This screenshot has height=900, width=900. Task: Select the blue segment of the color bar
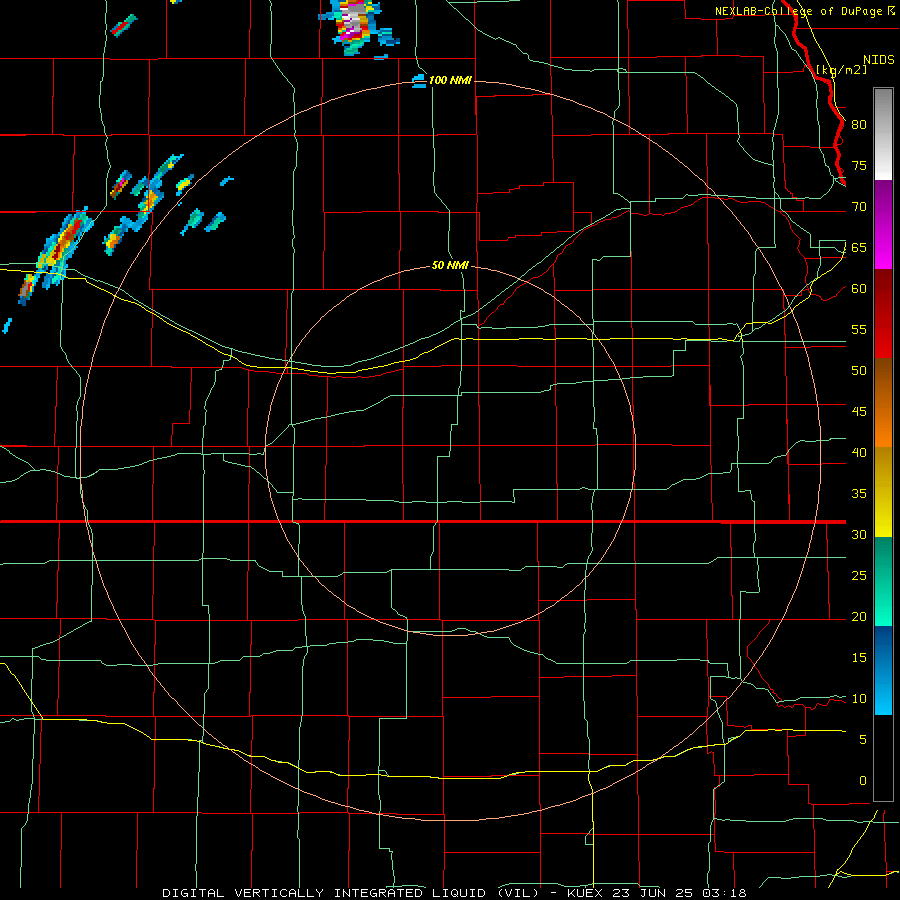(883, 670)
